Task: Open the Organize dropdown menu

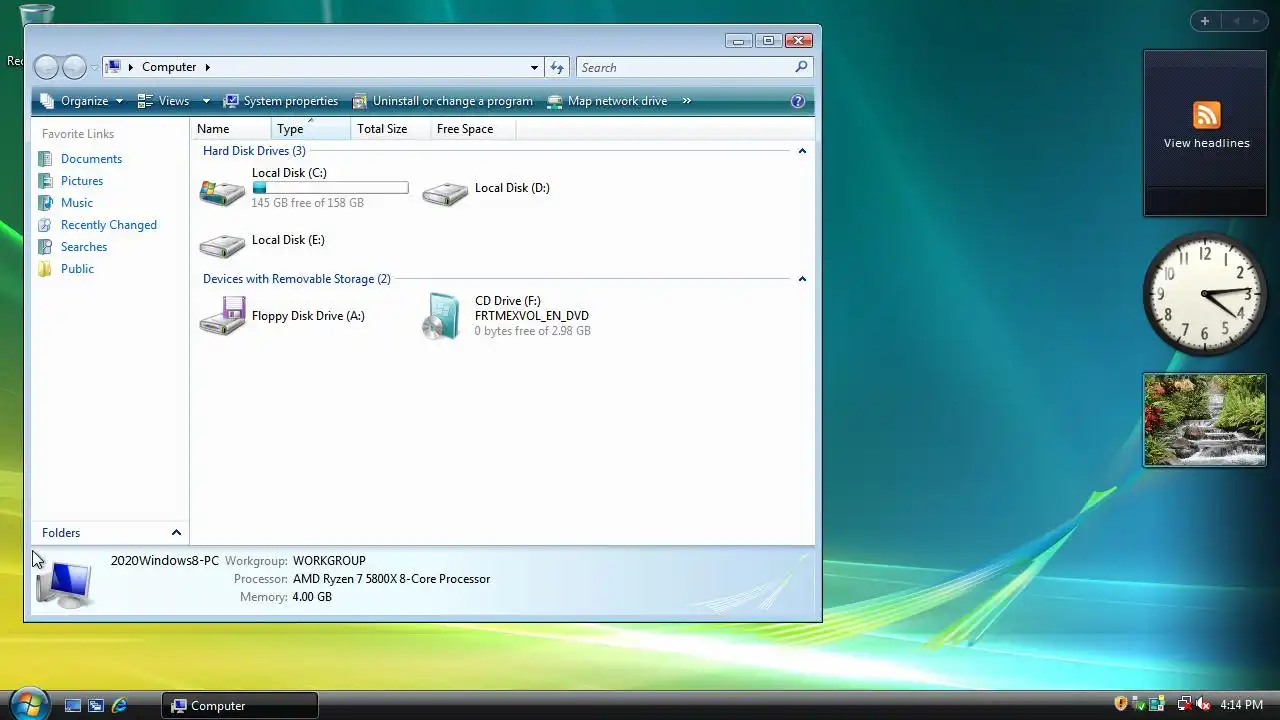Action: click(82, 101)
